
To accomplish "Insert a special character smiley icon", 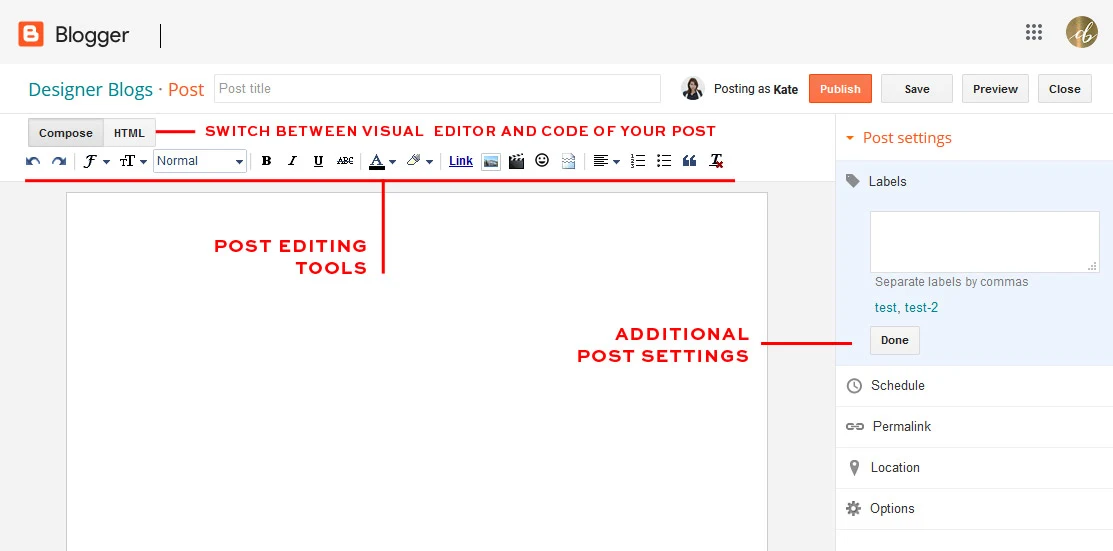I will [542, 160].
